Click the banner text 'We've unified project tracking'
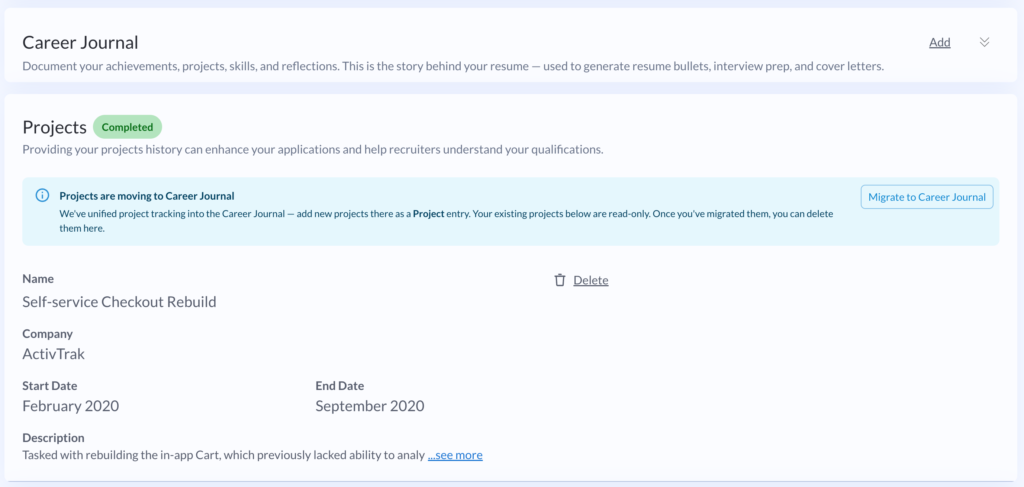Viewport: 1024px width, 487px height. pyautogui.click(x=446, y=221)
